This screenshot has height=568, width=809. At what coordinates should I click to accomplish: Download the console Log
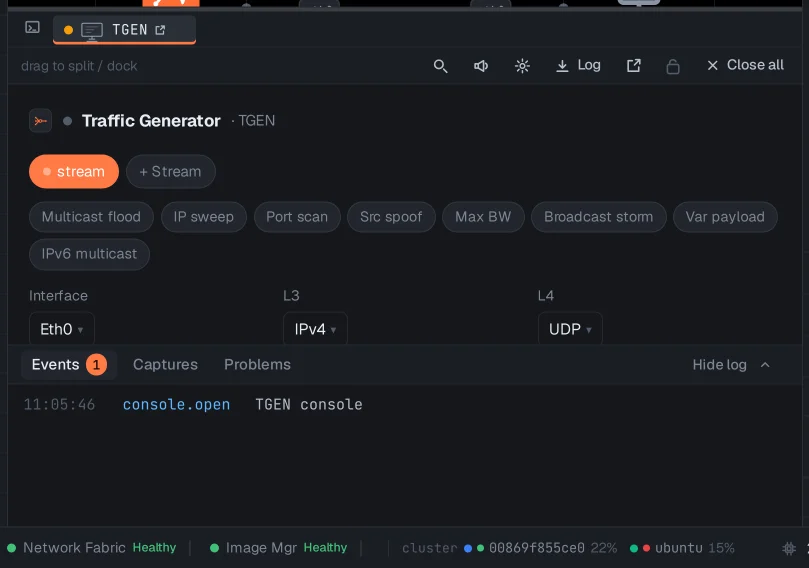pos(578,66)
